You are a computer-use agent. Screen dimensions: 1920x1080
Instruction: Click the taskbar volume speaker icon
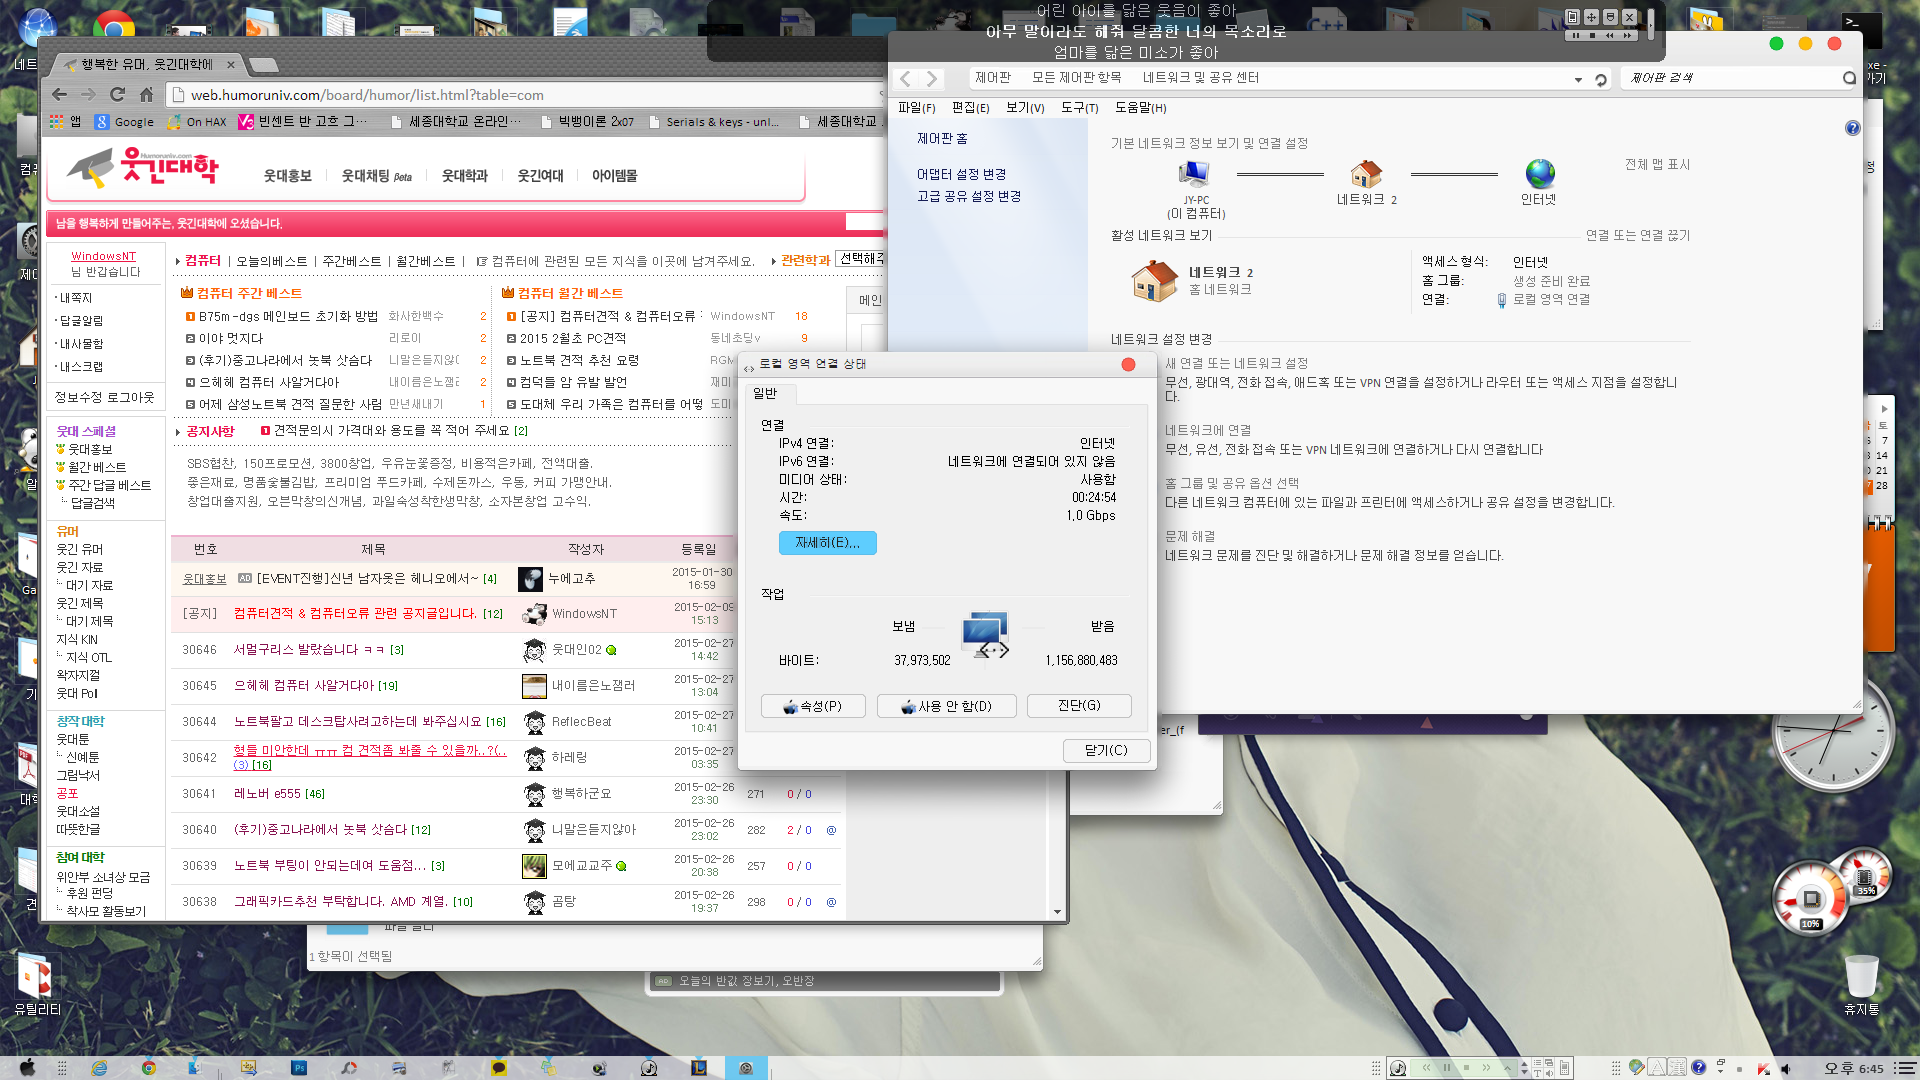point(1785,1069)
